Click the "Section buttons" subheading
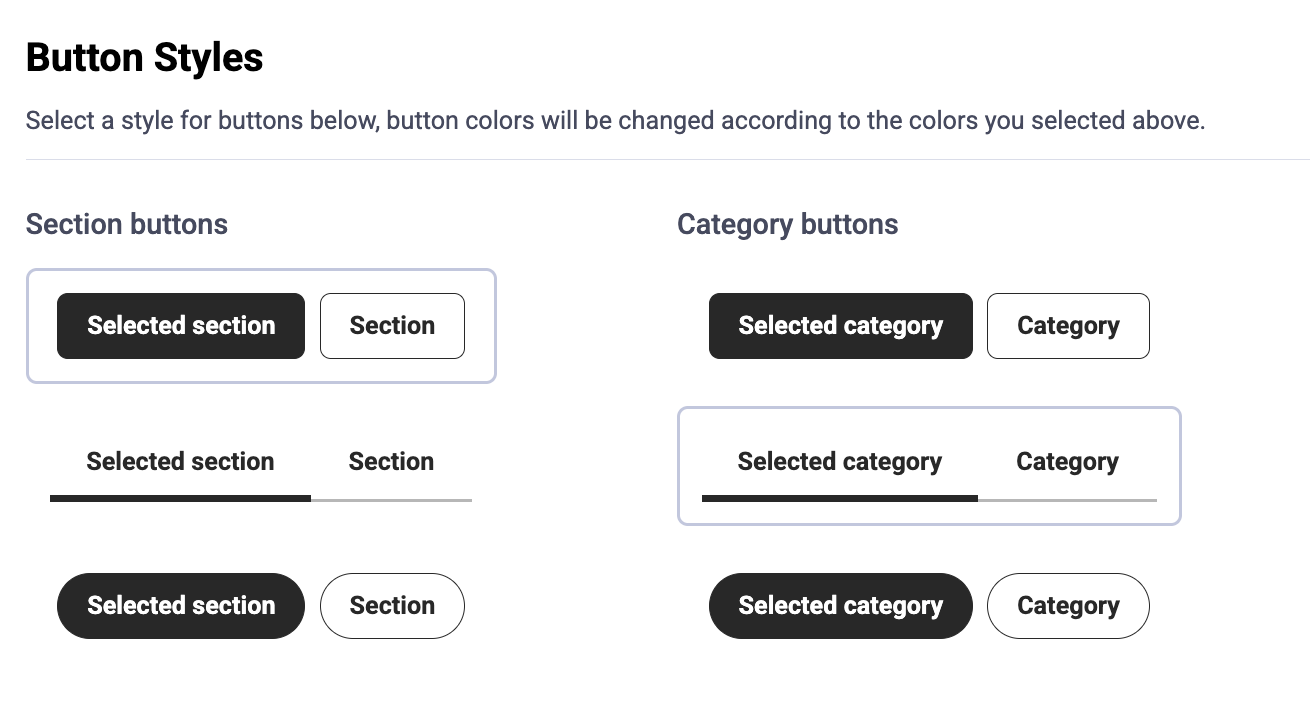Screen dimensions: 1310x718 click(127, 224)
